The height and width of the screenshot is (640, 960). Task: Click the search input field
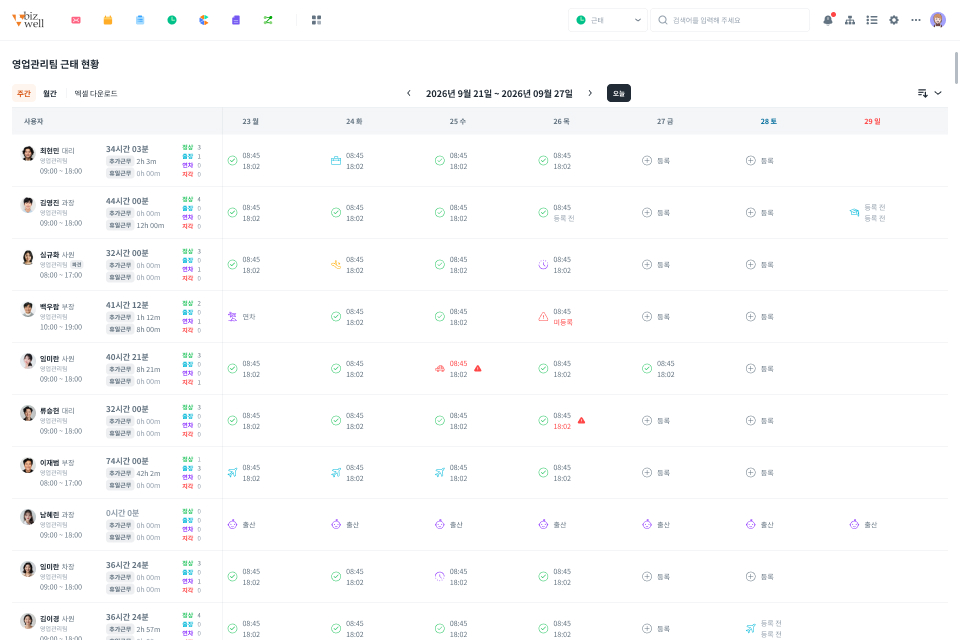pyautogui.click(x=730, y=20)
